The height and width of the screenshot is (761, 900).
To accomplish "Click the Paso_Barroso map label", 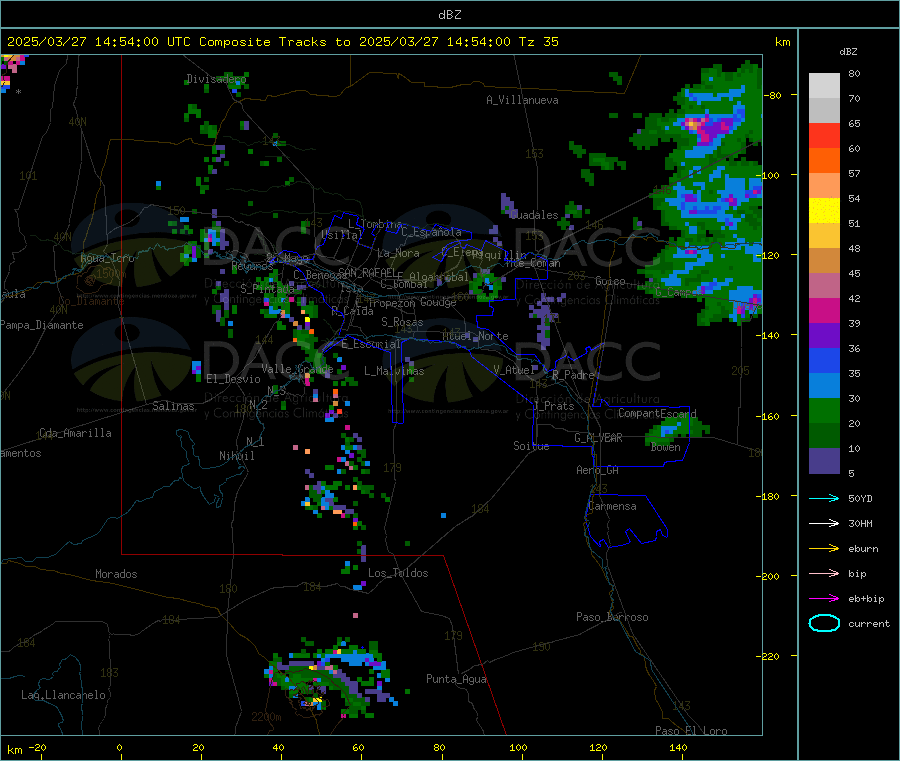I will click(612, 617).
